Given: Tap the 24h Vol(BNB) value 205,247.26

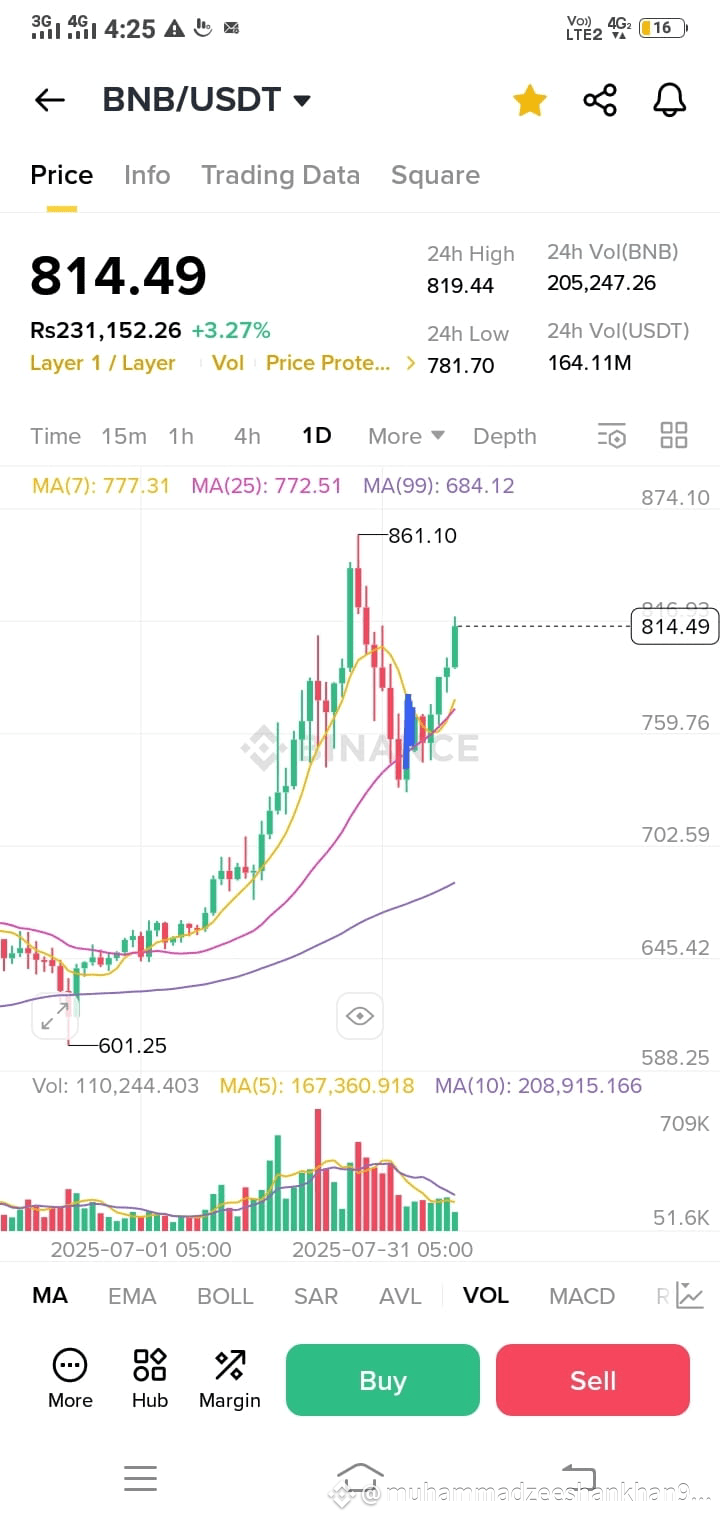Looking at the screenshot, I should [602, 283].
